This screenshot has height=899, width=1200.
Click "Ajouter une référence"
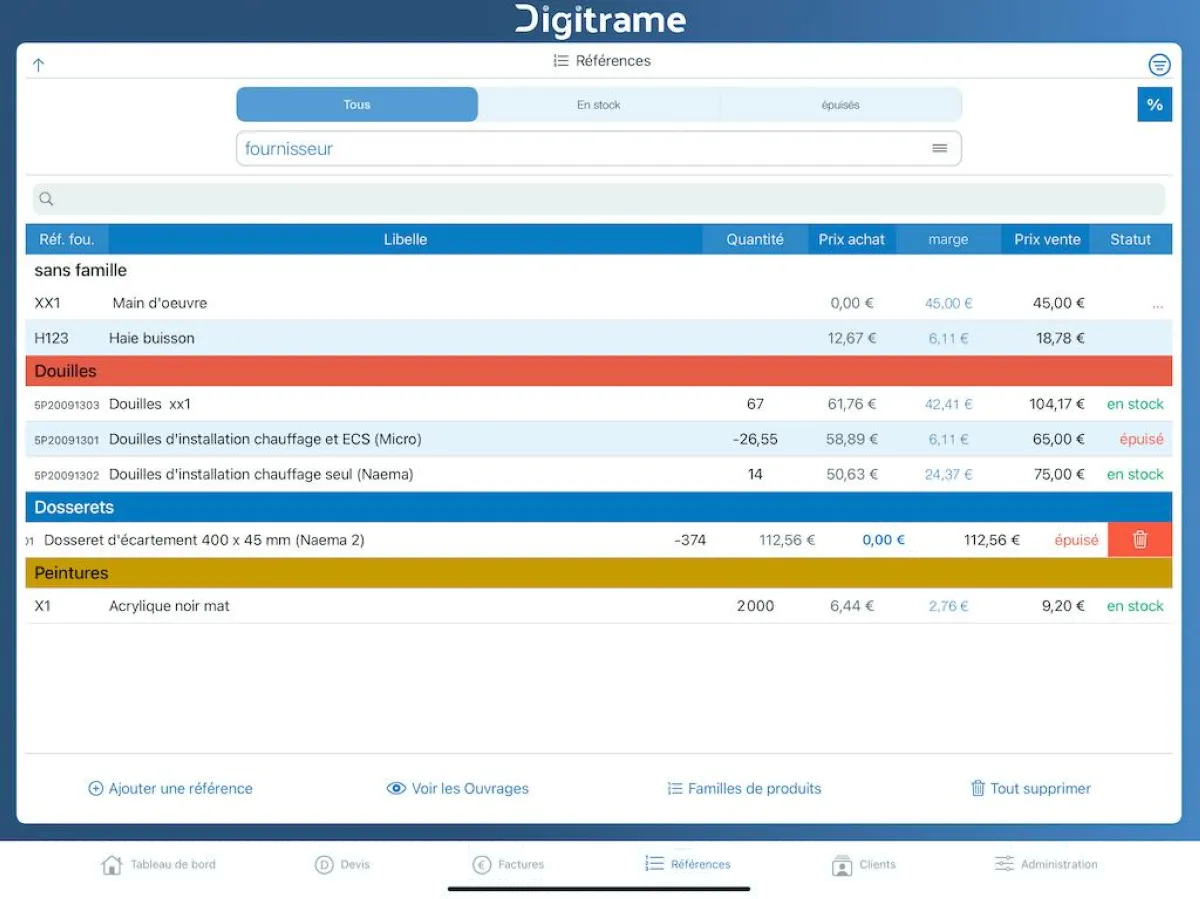(x=170, y=788)
